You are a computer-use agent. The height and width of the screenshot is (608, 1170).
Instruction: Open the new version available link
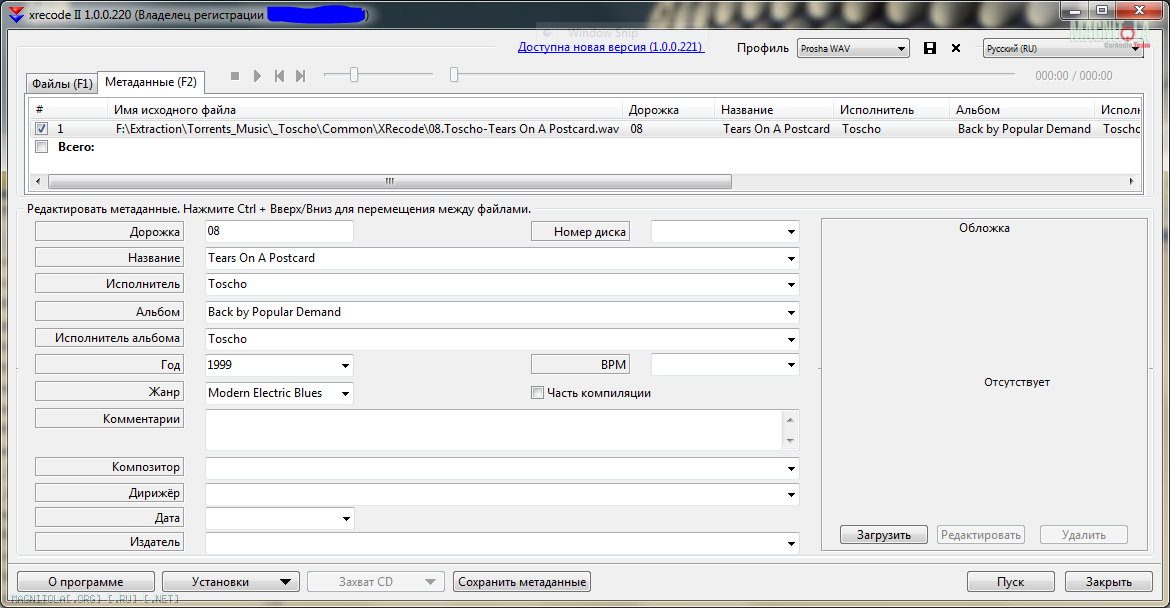tap(610, 47)
